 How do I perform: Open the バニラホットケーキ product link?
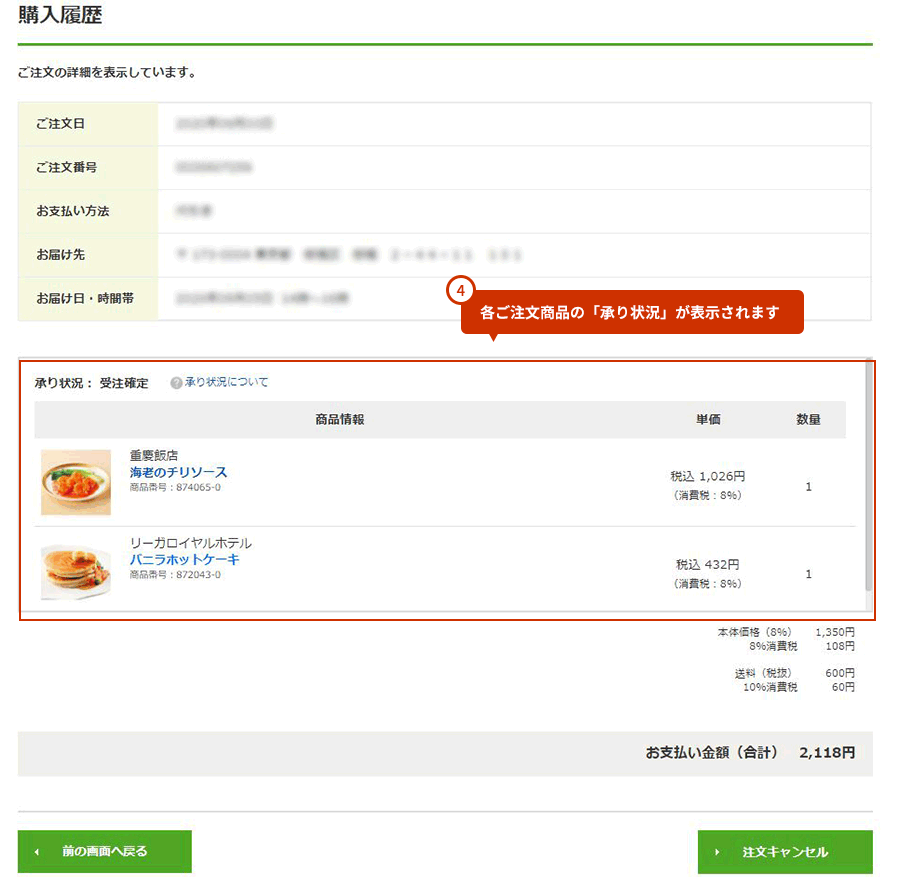tap(184, 559)
